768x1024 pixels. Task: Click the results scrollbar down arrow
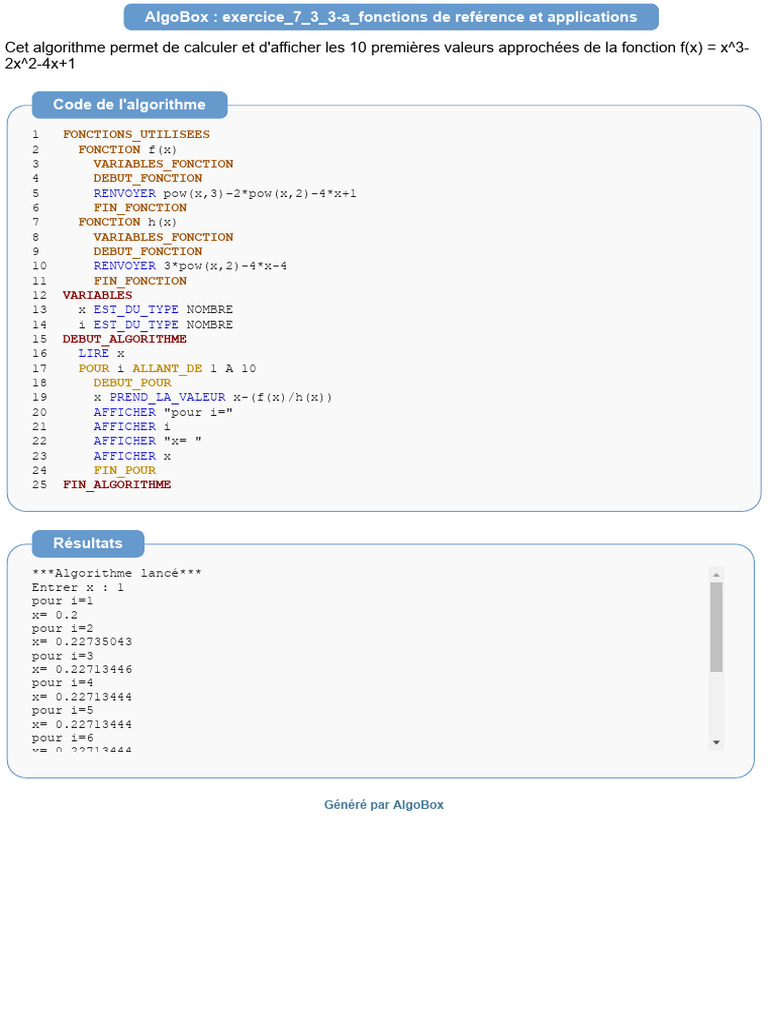716,743
